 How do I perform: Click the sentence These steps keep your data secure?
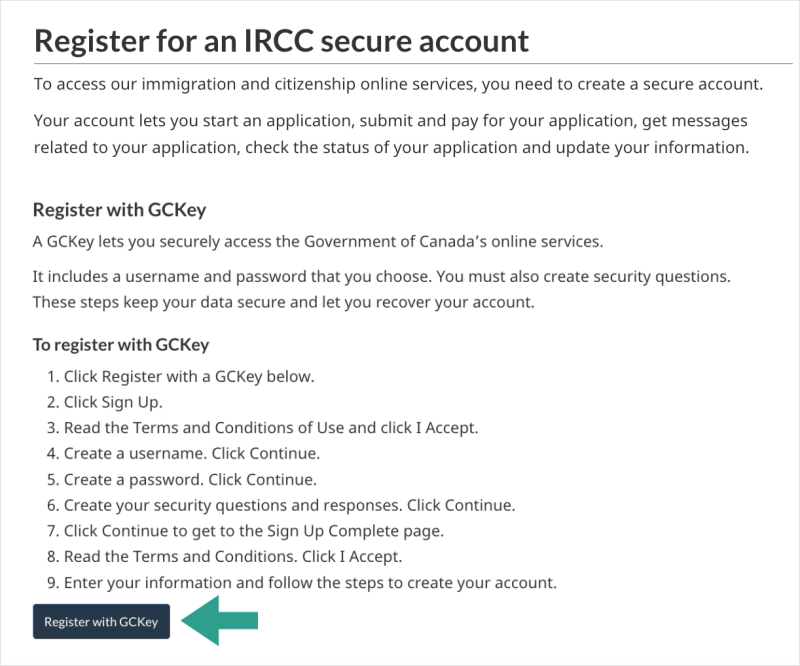(x=284, y=302)
